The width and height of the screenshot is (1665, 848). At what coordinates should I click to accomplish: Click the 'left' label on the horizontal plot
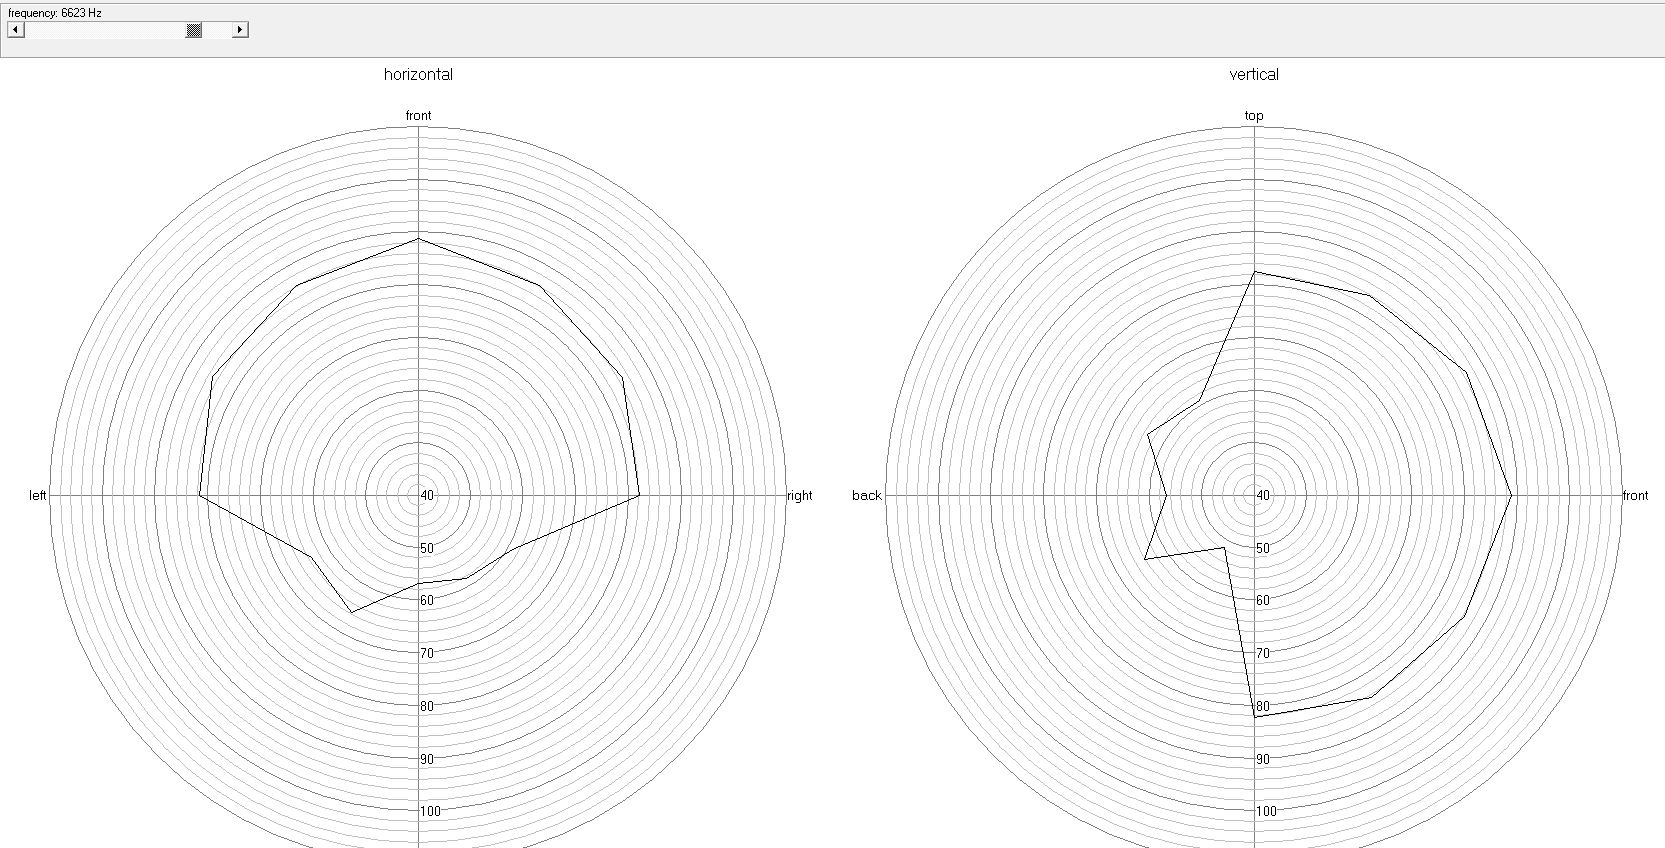tap(38, 496)
